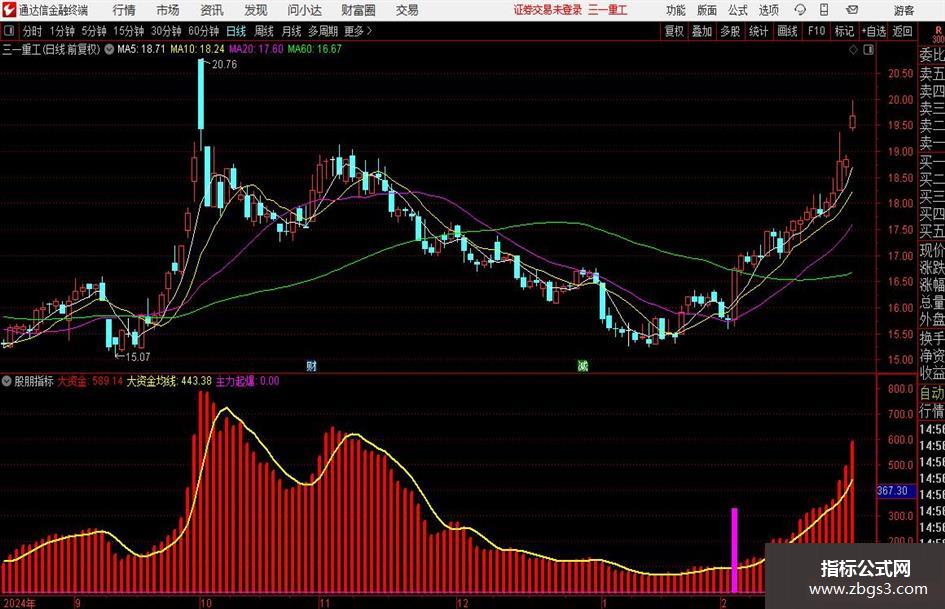
Task: Open the 公式 menu
Action: 737,10
